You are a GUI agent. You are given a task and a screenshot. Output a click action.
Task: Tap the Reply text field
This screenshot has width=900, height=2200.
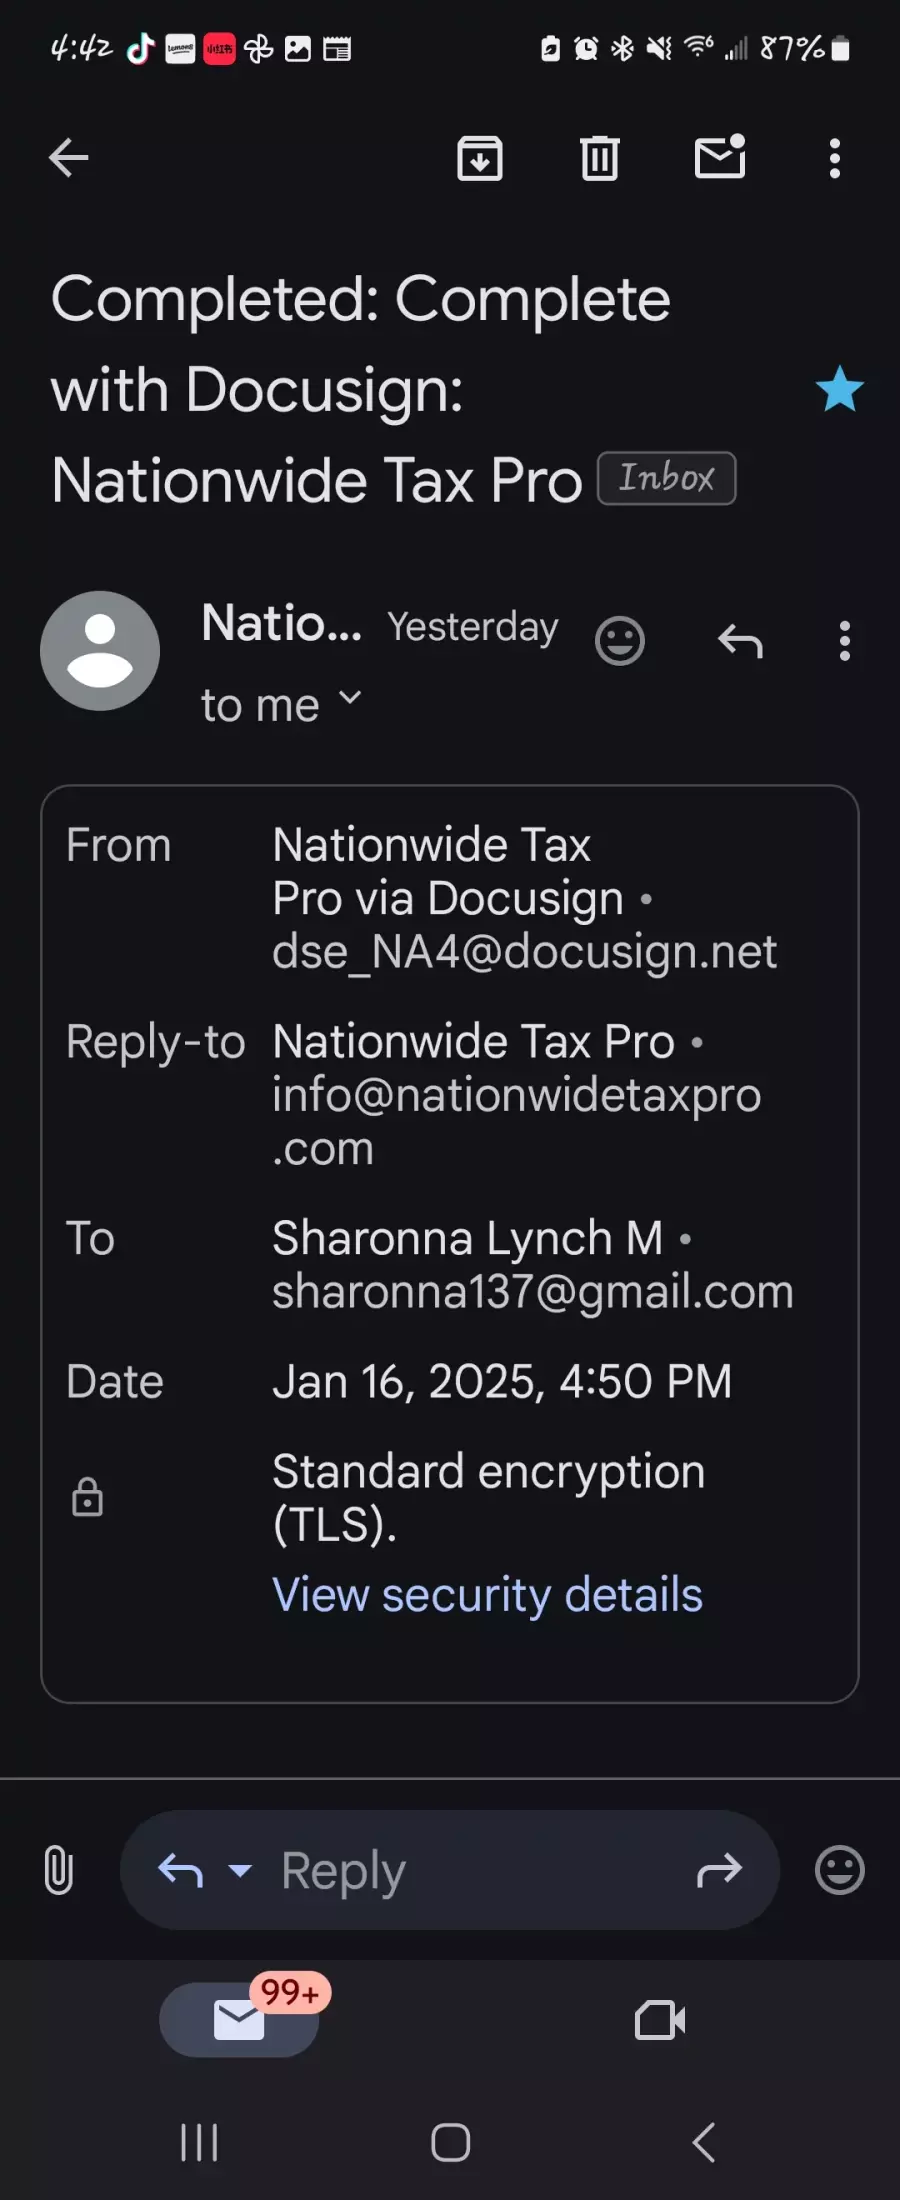coord(450,1870)
